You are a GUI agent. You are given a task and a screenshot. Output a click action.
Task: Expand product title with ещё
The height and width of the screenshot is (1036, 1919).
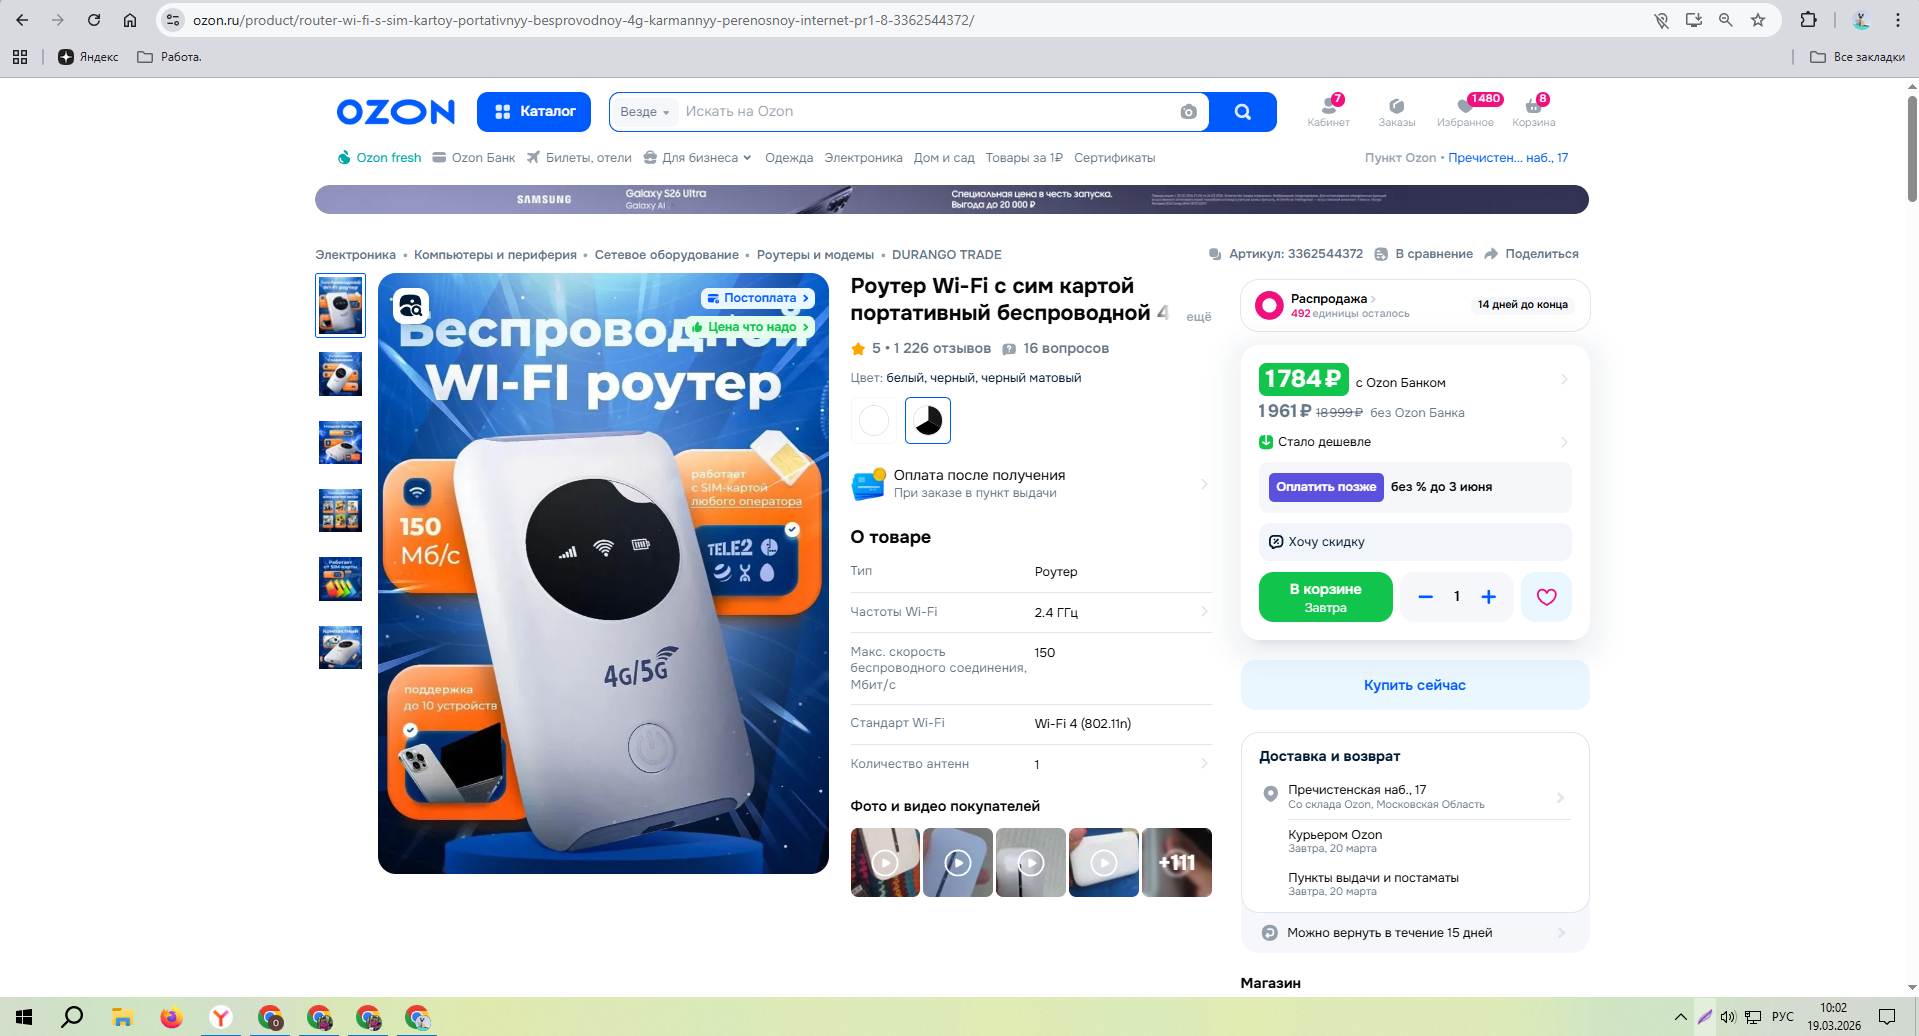1198,316
